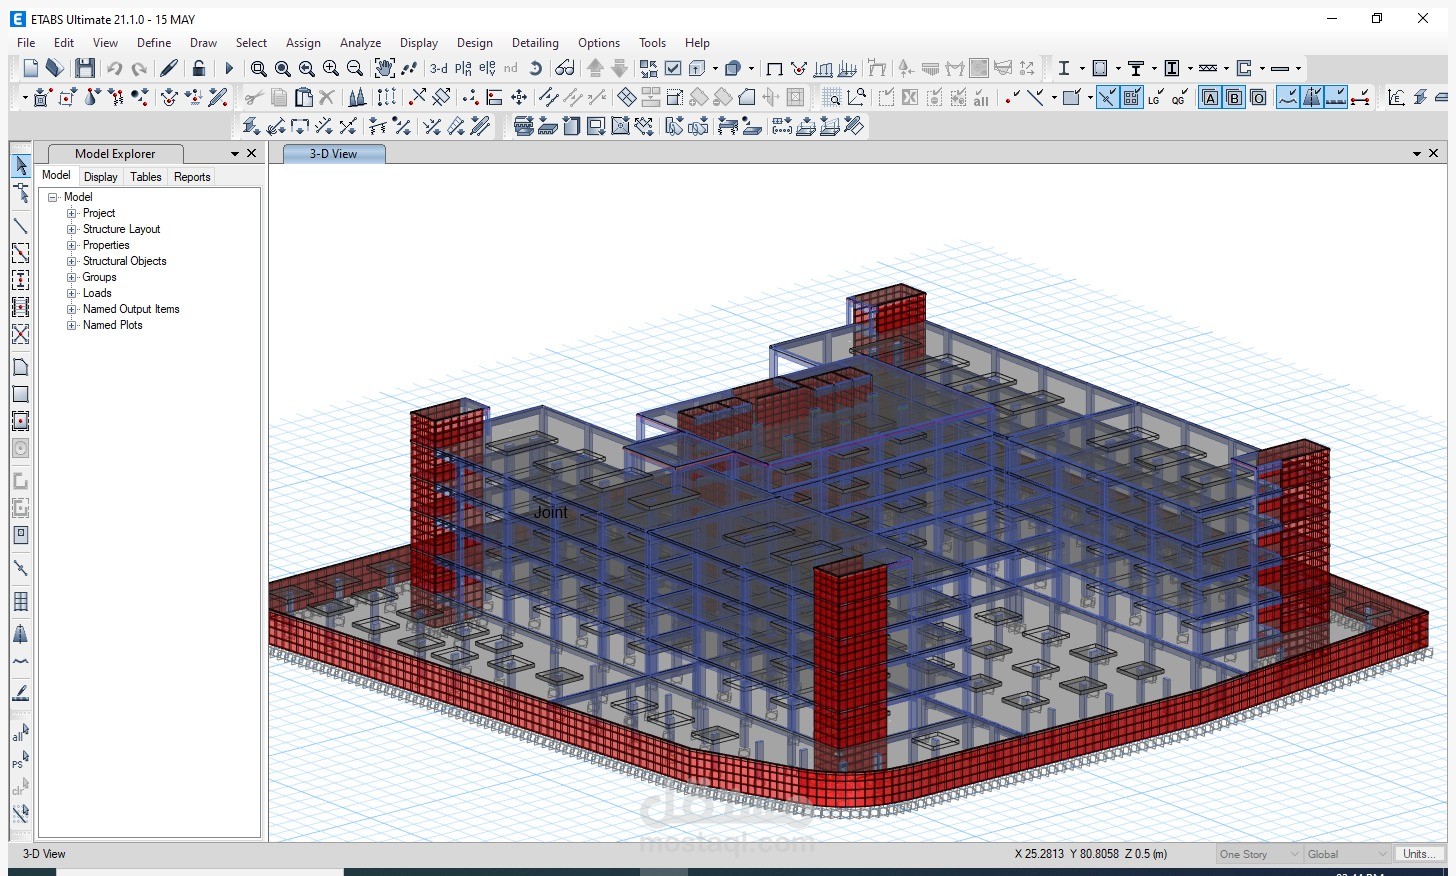
Task: Select the 3-D View window tab
Action: coord(333,154)
